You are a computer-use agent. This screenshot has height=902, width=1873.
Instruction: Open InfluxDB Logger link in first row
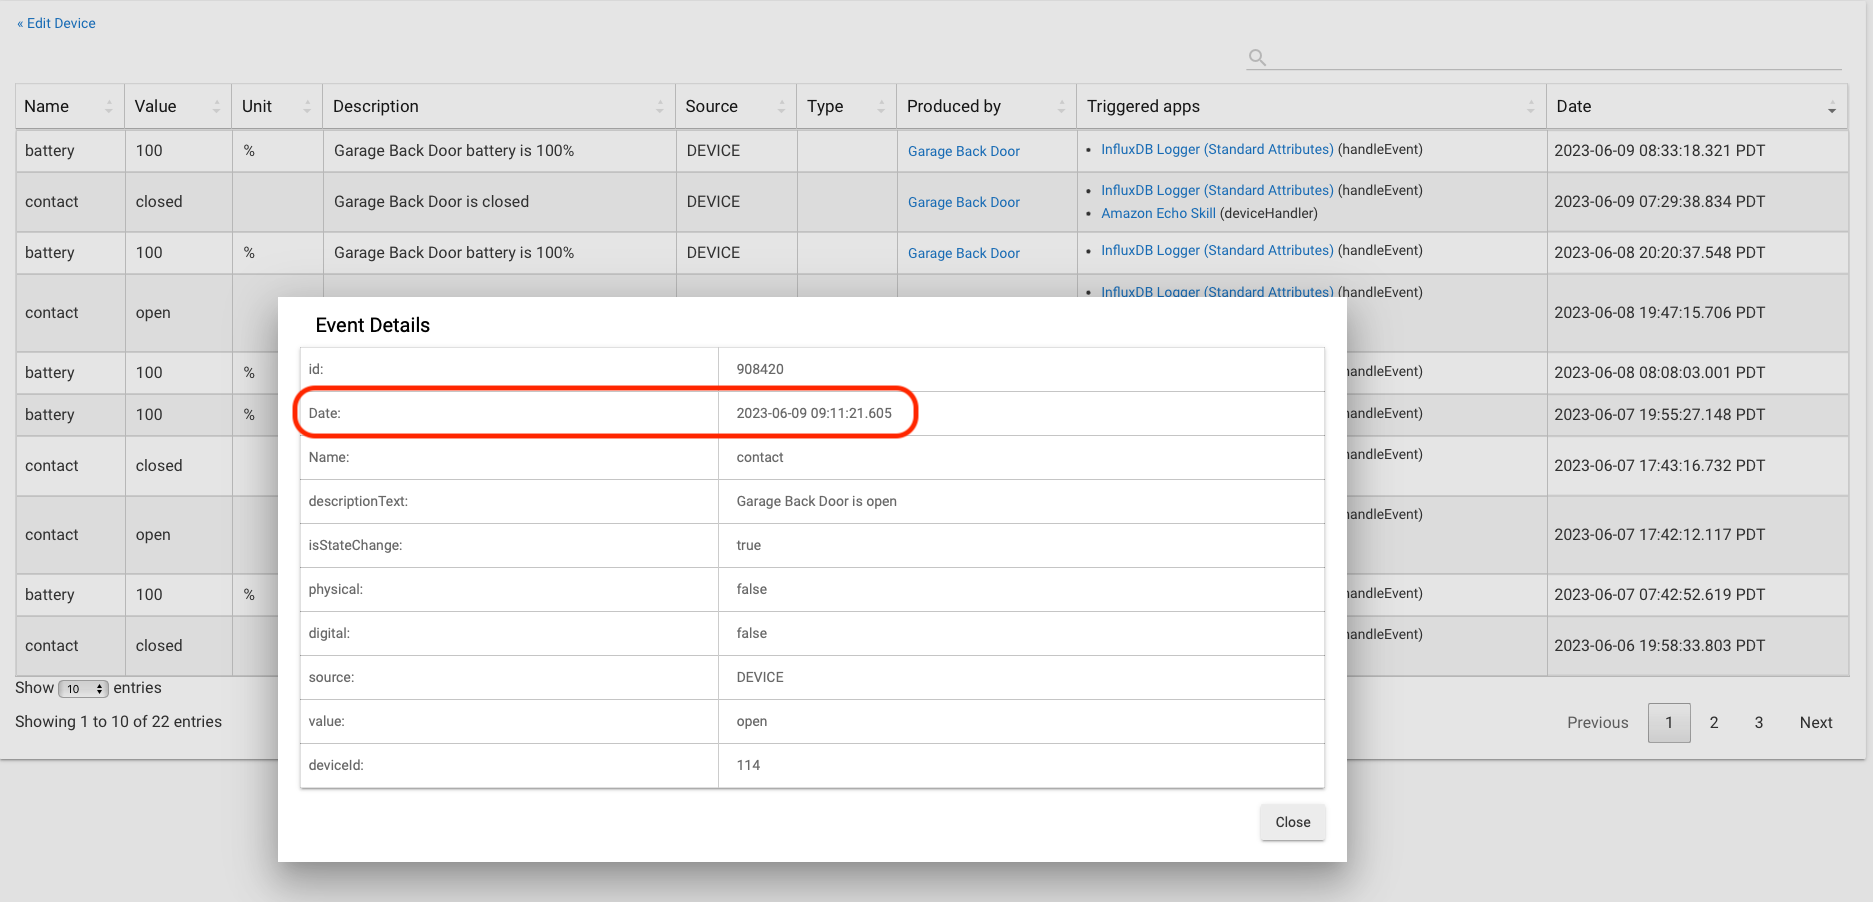(x=1217, y=149)
